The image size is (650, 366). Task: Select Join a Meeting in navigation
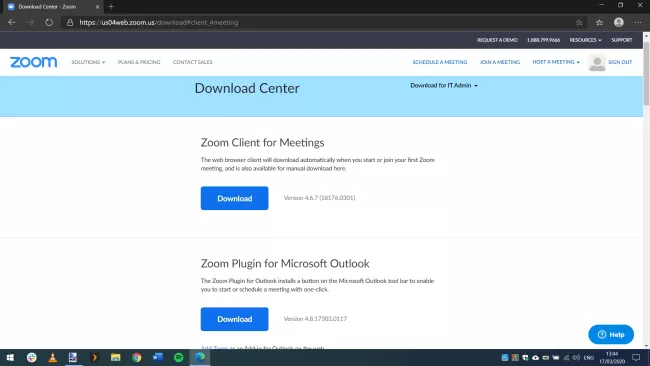(x=500, y=62)
